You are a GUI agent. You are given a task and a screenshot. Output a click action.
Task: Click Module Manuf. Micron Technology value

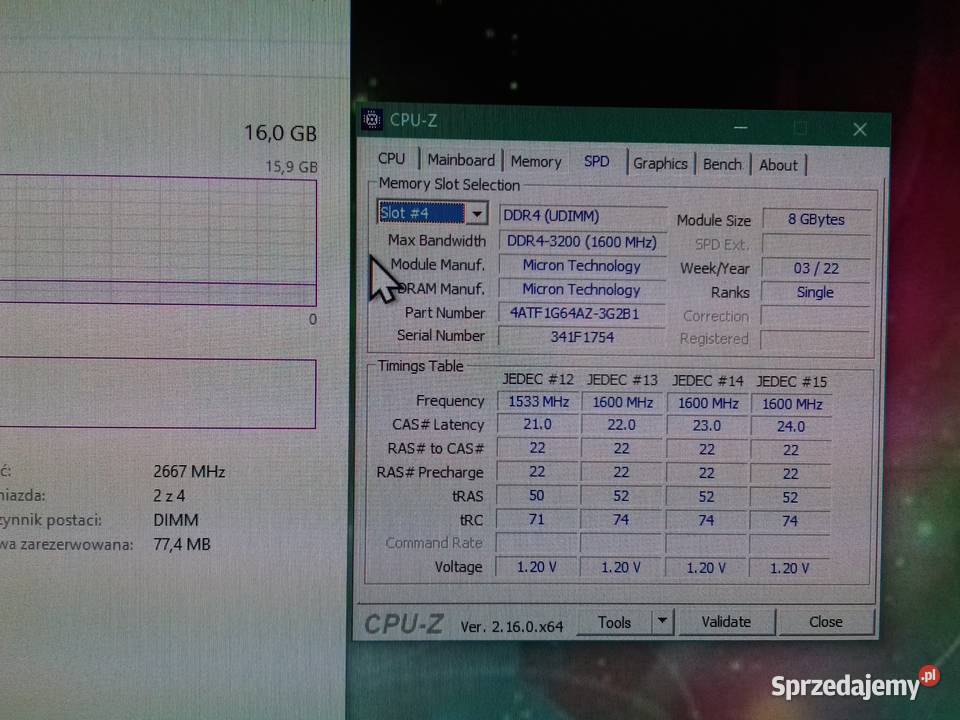click(x=581, y=266)
